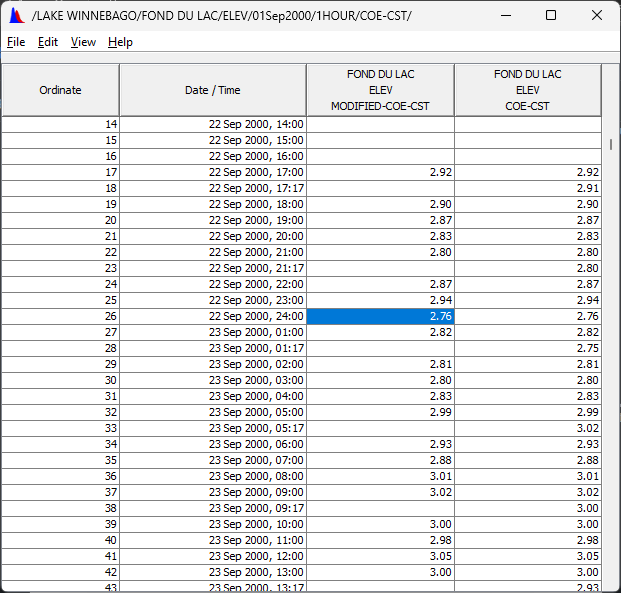Image resolution: width=621 pixels, height=593 pixels.
Task: Select MODIFIED value 2.94 in row 25
Action: tap(380, 300)
